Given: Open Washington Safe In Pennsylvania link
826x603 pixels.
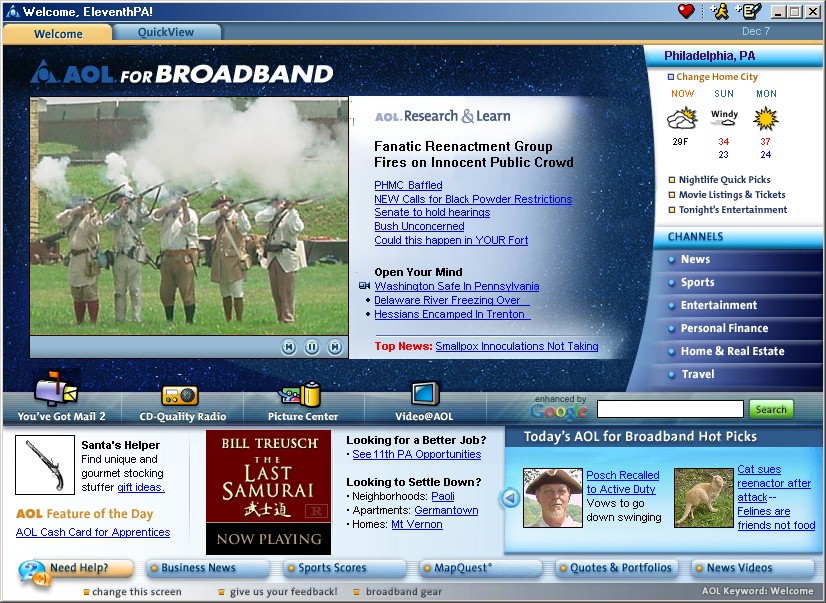Looking at the screenshot, I should (x=457, y=286).
